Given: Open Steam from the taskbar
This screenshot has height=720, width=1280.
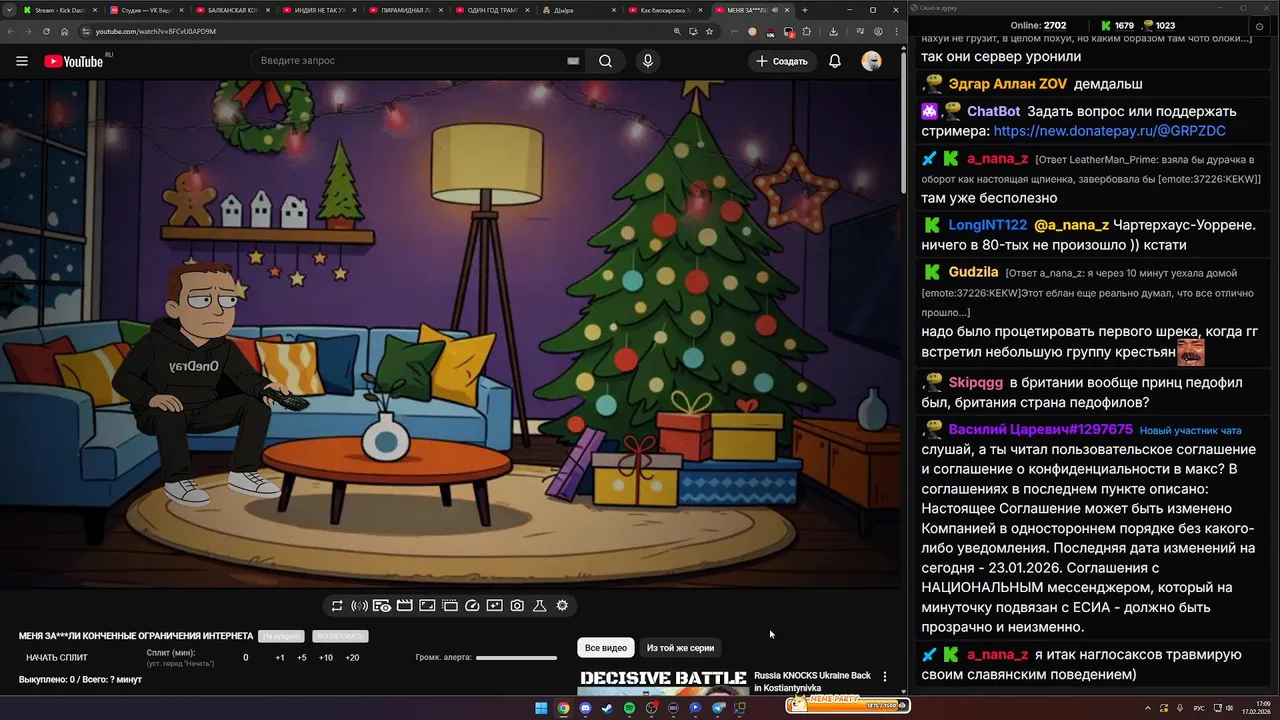Looking at the screenshot, I should coord(607,708).
